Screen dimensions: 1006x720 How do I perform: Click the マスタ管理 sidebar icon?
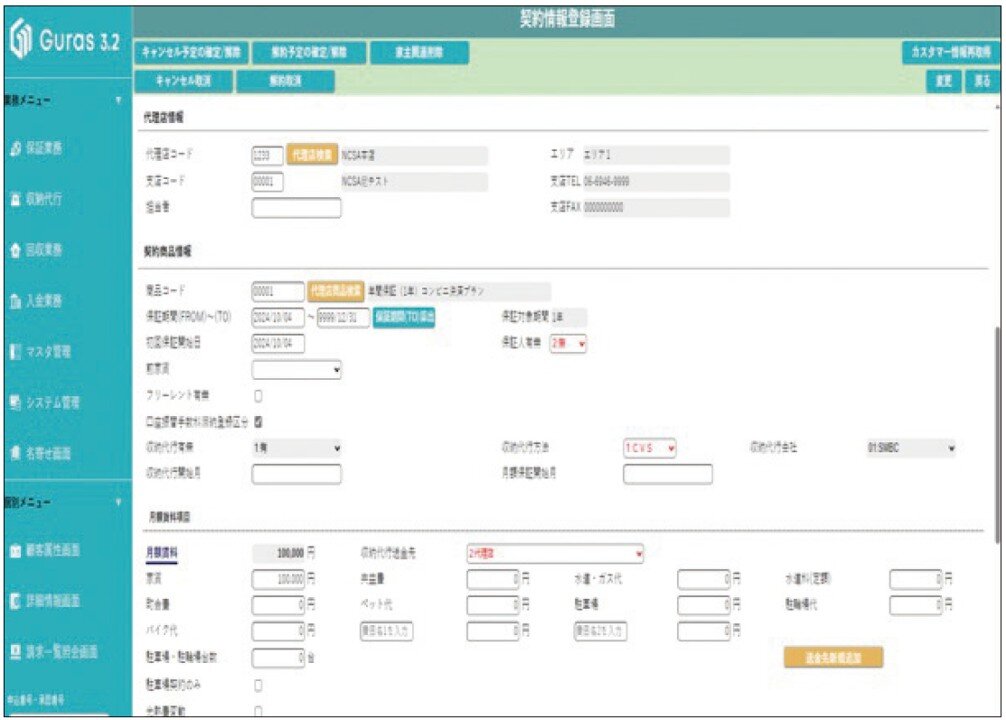15,351
